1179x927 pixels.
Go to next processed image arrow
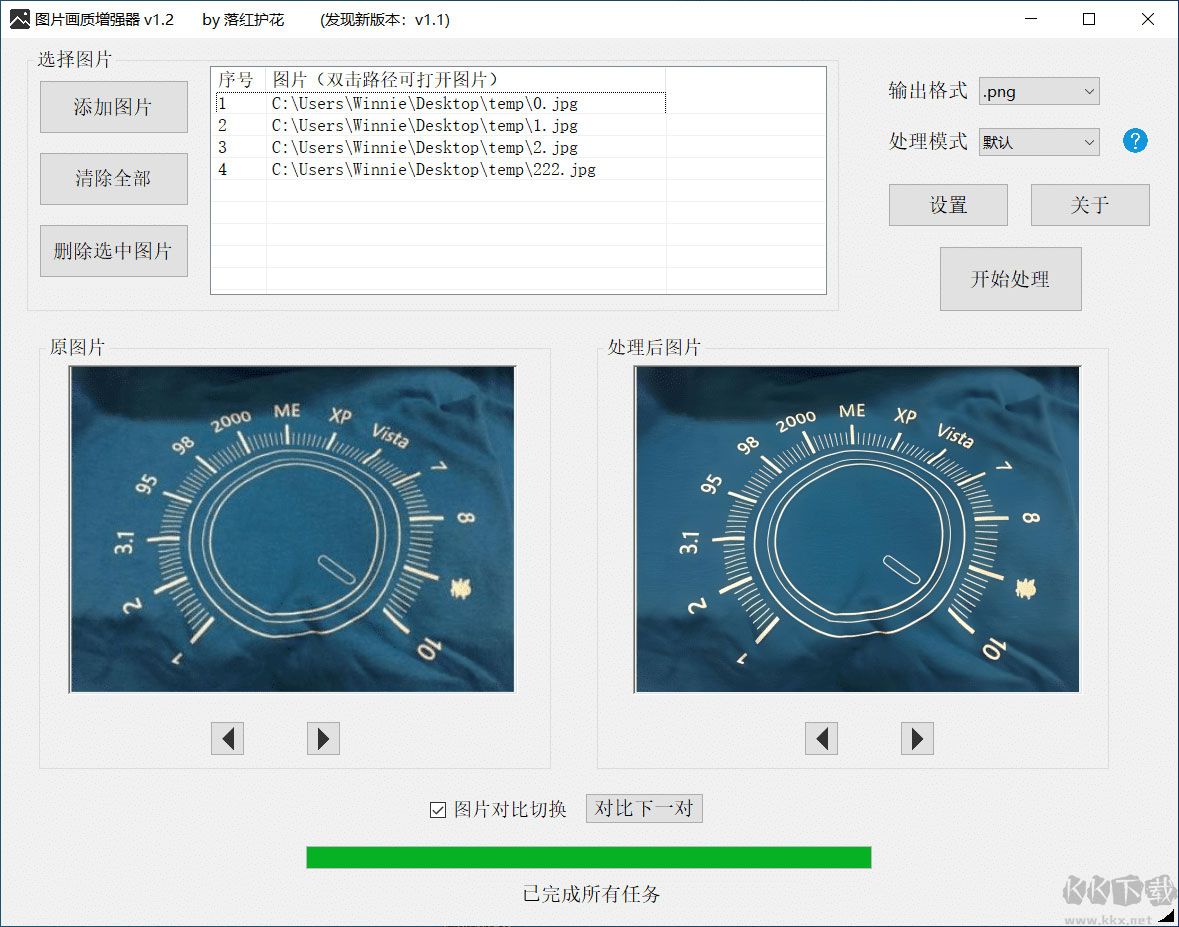pyautogui.click(x=917, y=739)
